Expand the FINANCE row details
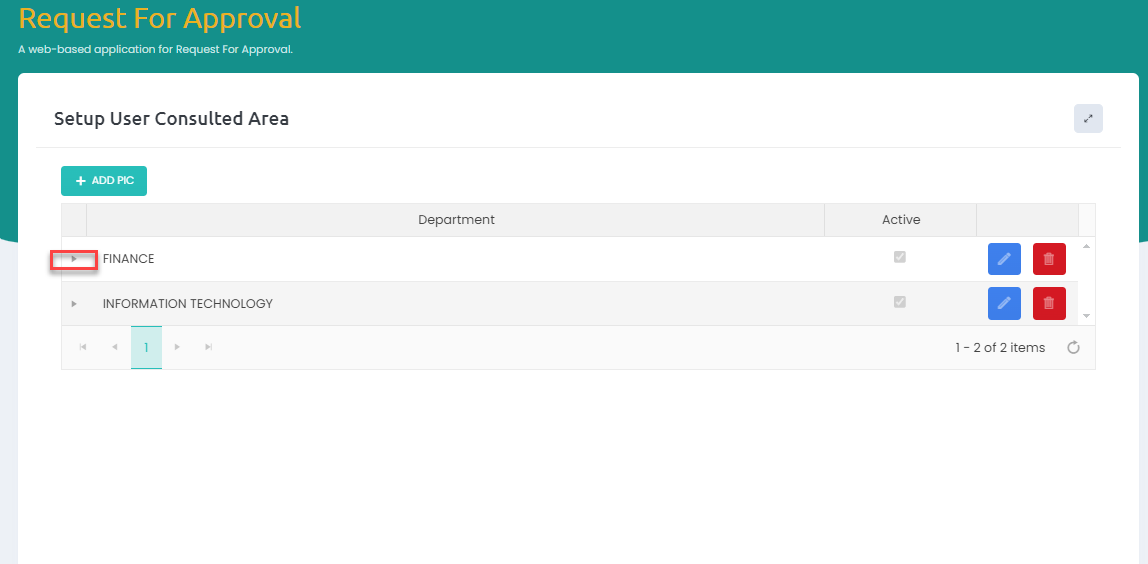1148x564 pixels. 74,259
